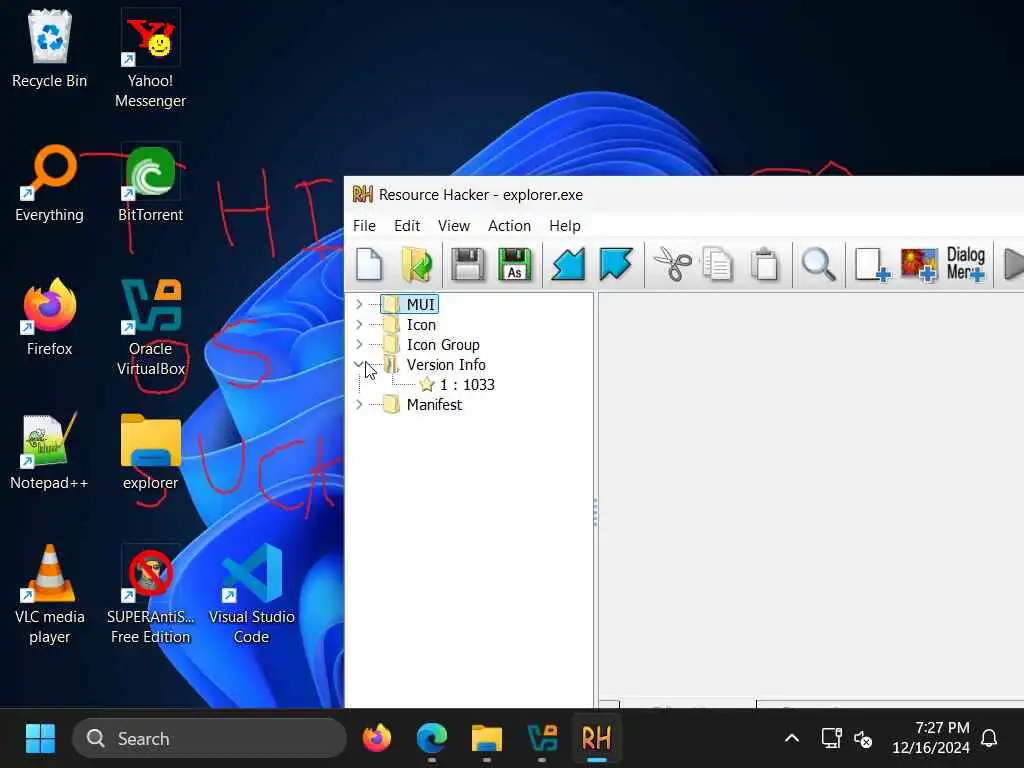Open the File menu
The image size is (1024, 768).
pyautogui.click(x=364, y=225)
